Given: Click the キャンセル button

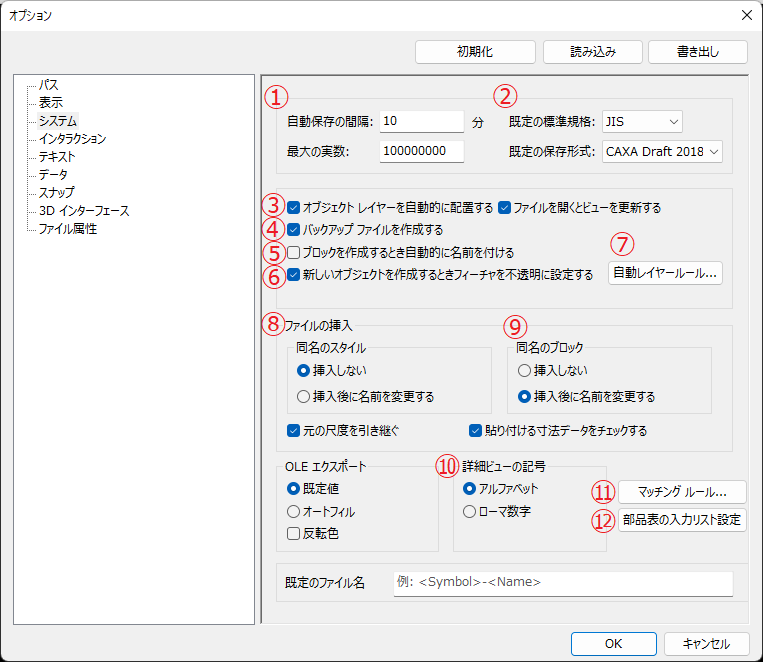Looking at the screenshot, I should tap(707, 644).
